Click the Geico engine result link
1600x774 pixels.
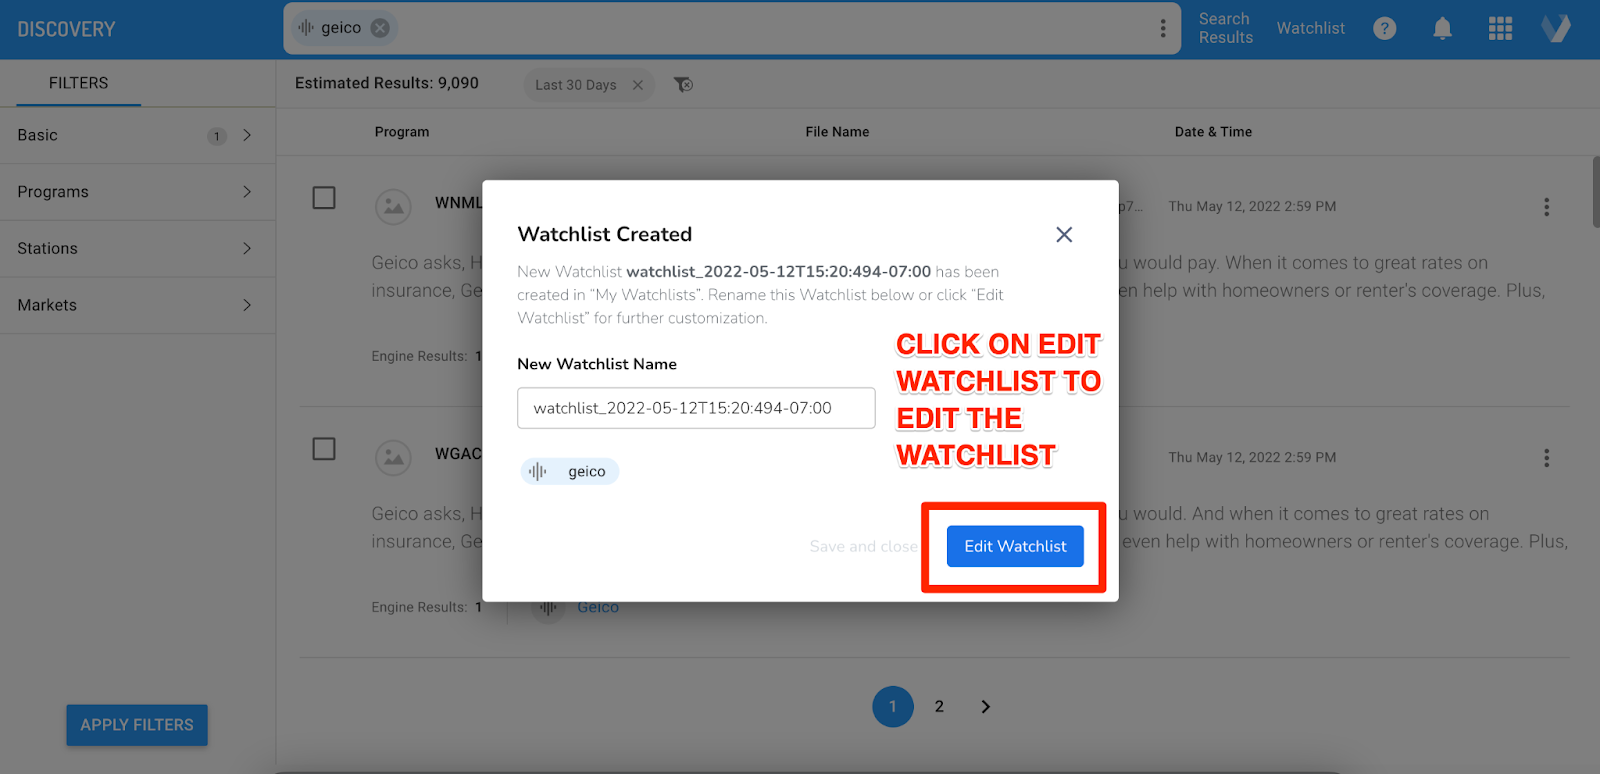click(598, 607)
